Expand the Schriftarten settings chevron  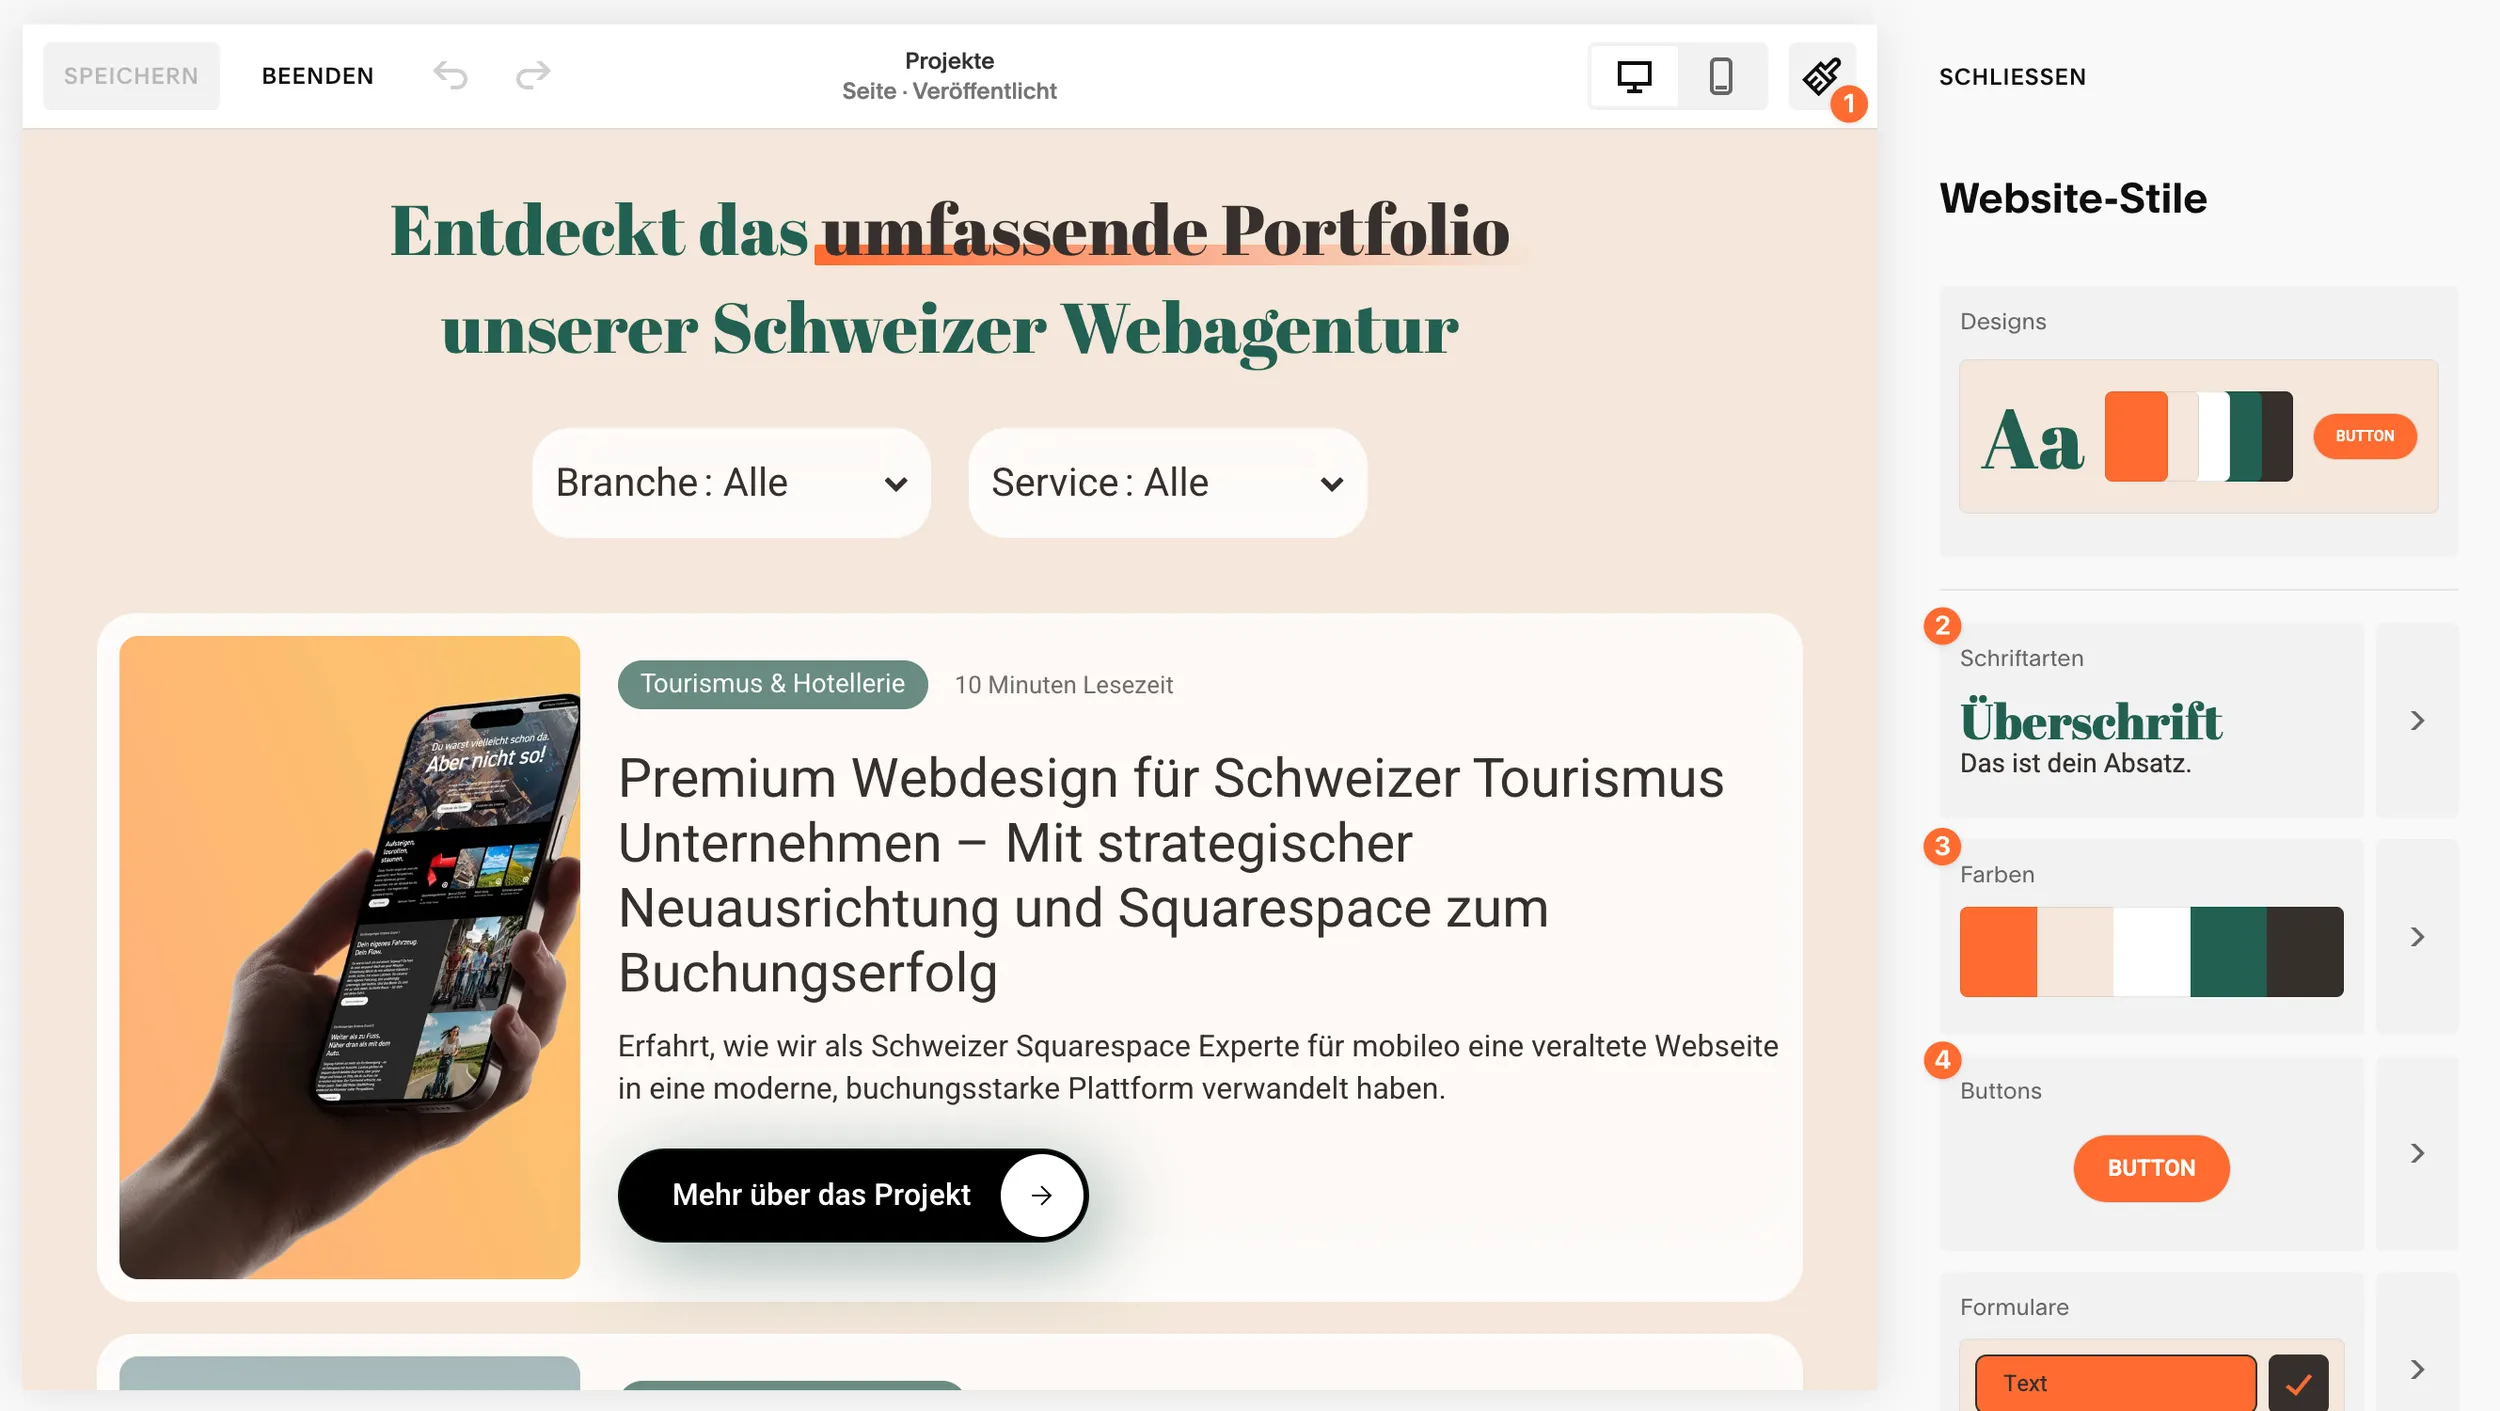tap(2418, 720)
